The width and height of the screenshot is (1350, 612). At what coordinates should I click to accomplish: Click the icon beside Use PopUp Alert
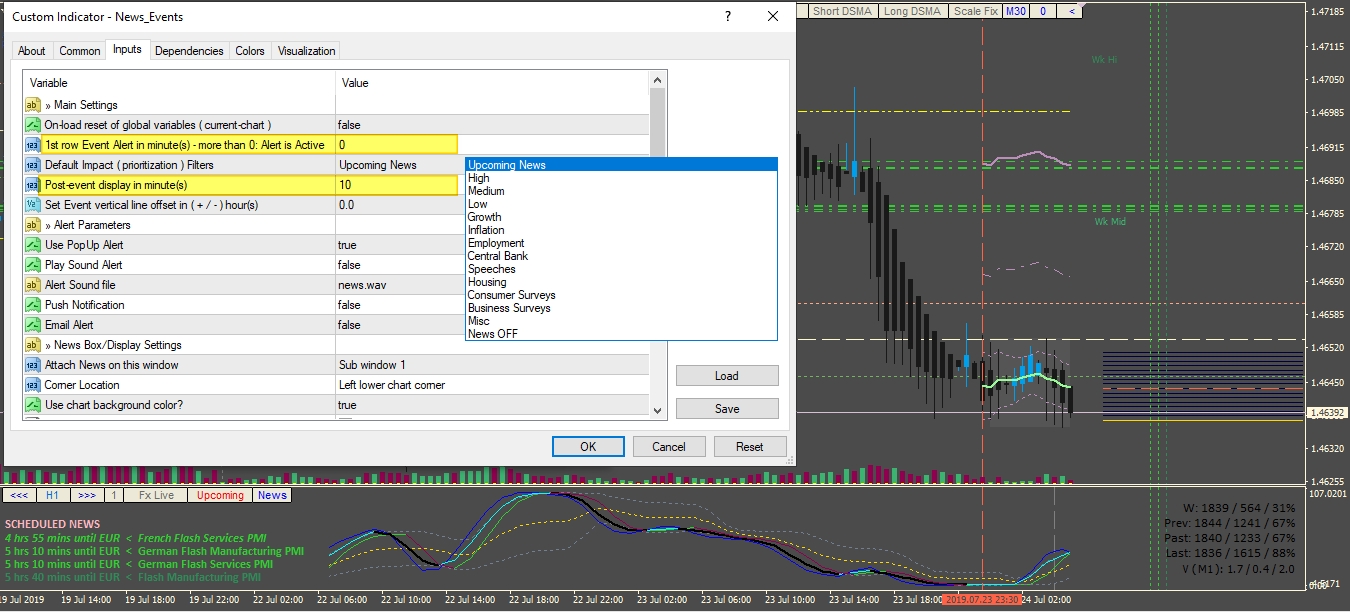[x=32, y=245]
